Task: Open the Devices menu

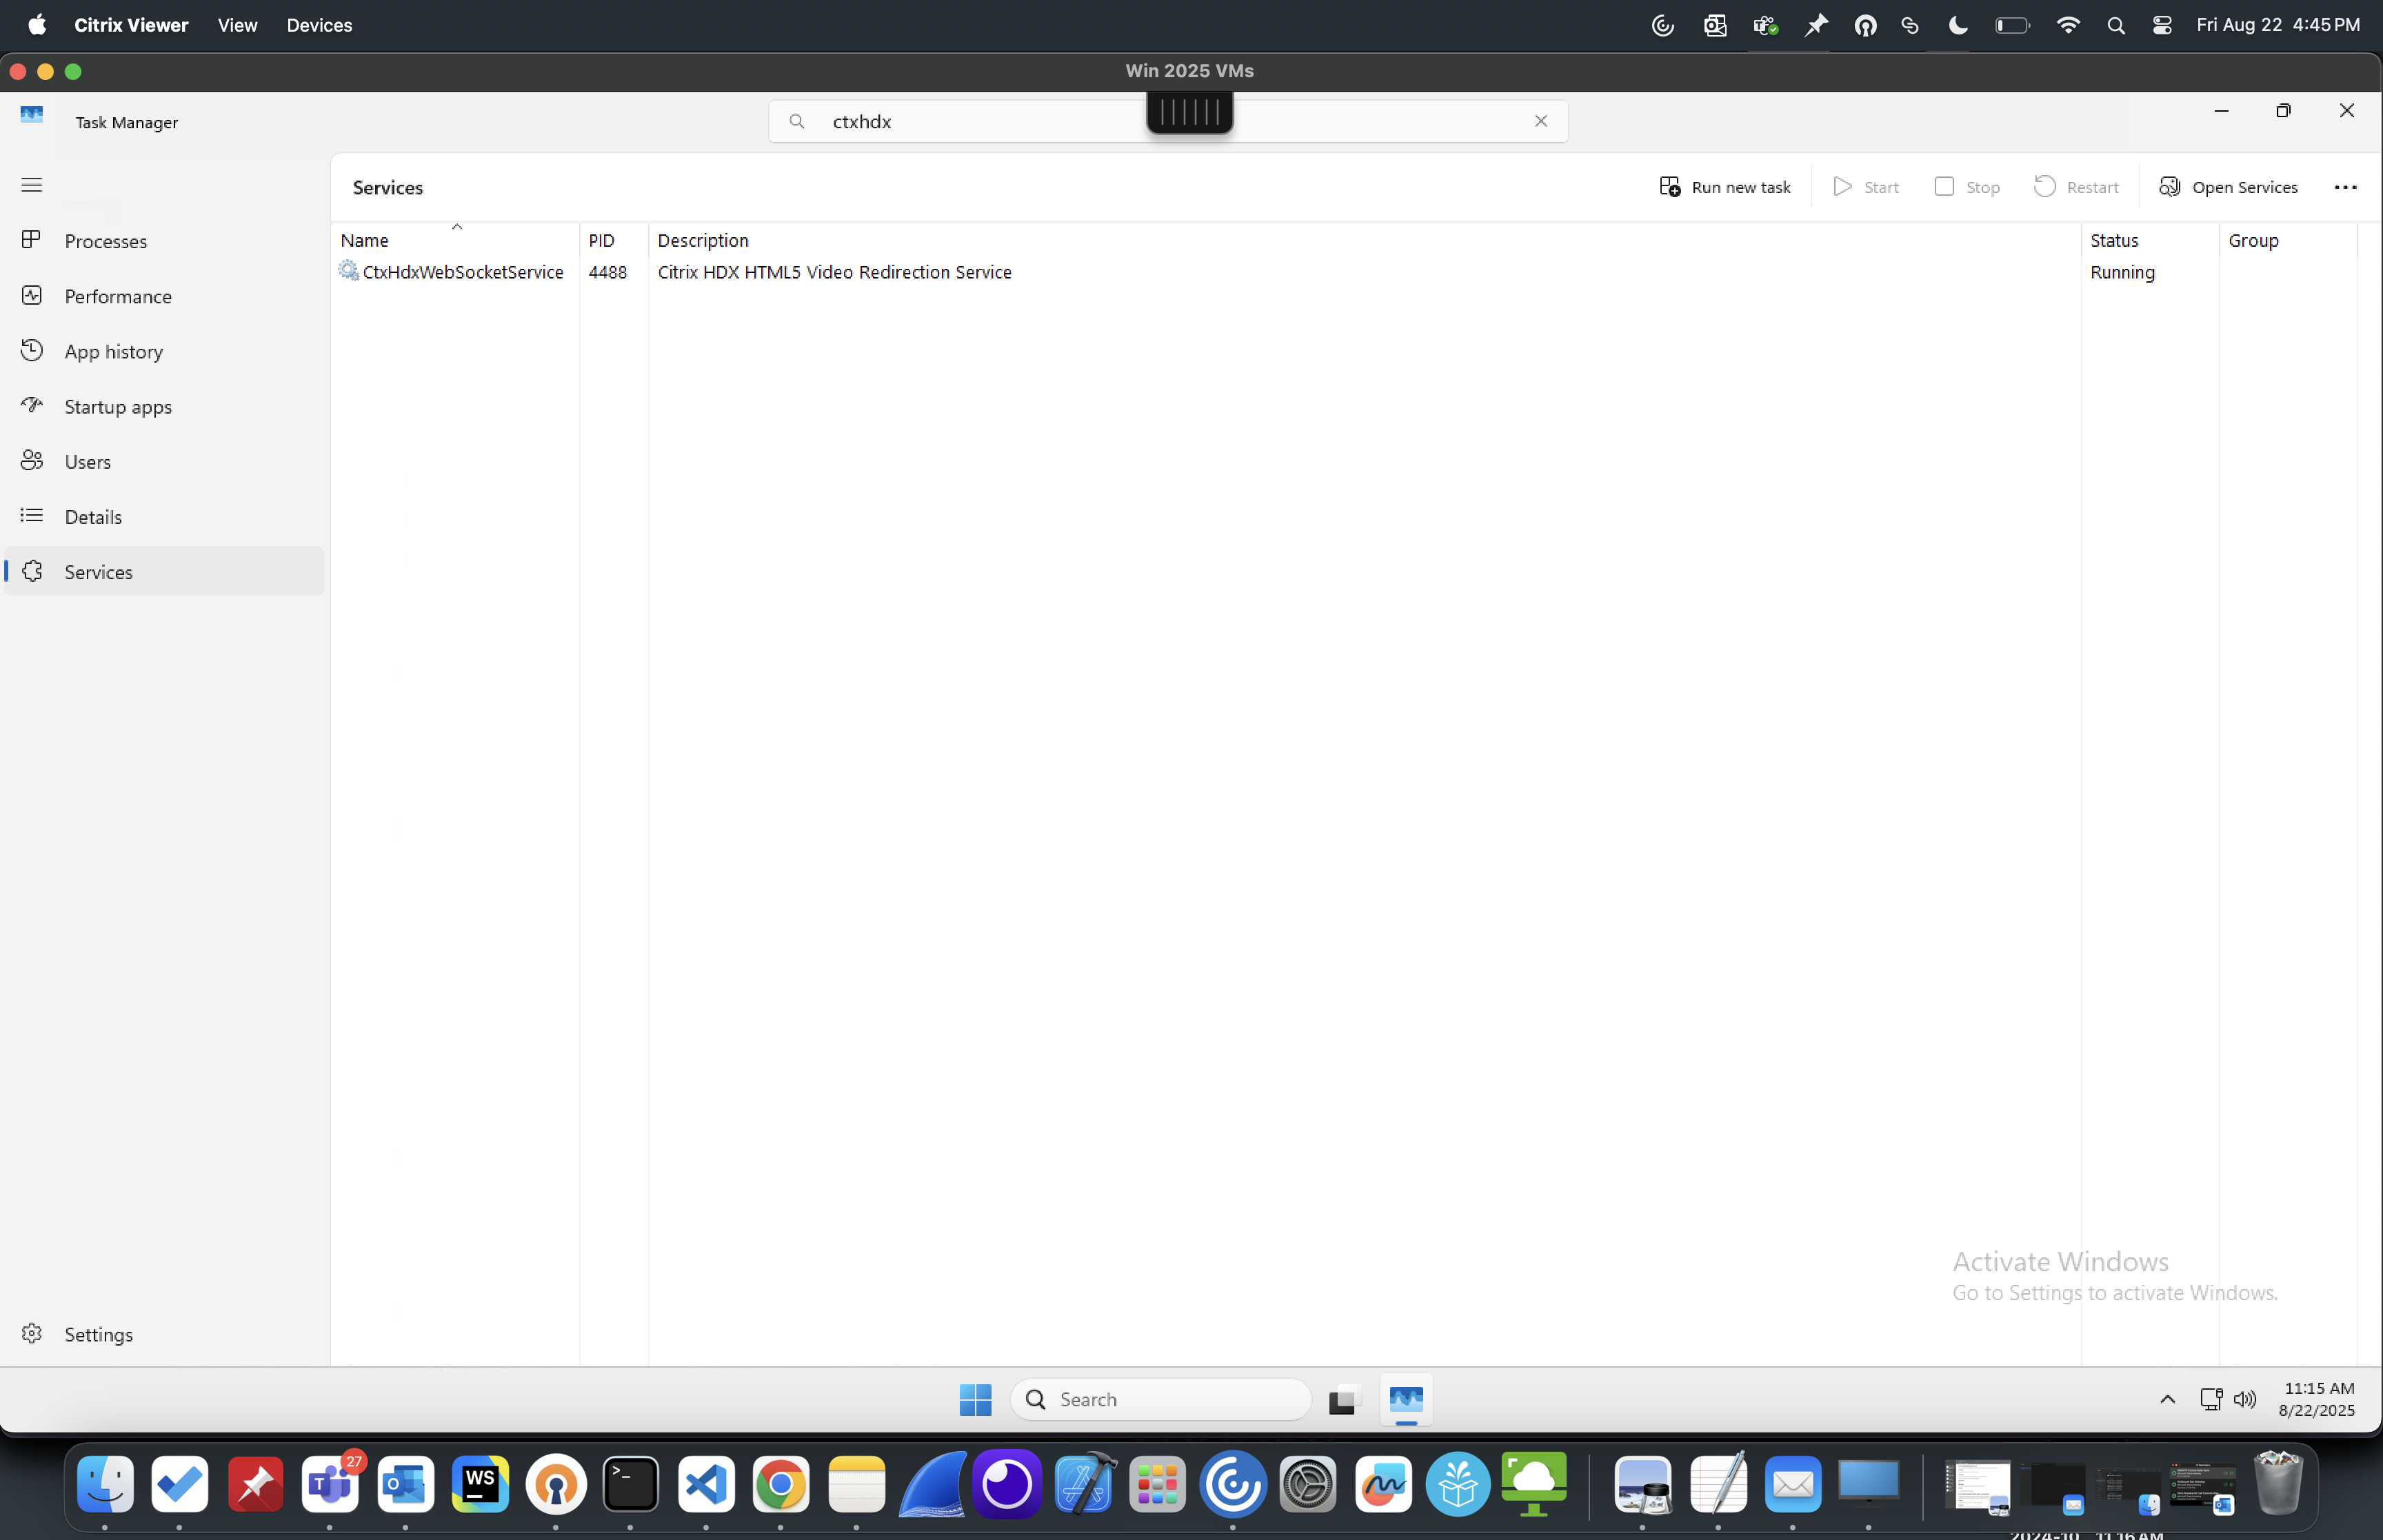Action: click(319, 25)
